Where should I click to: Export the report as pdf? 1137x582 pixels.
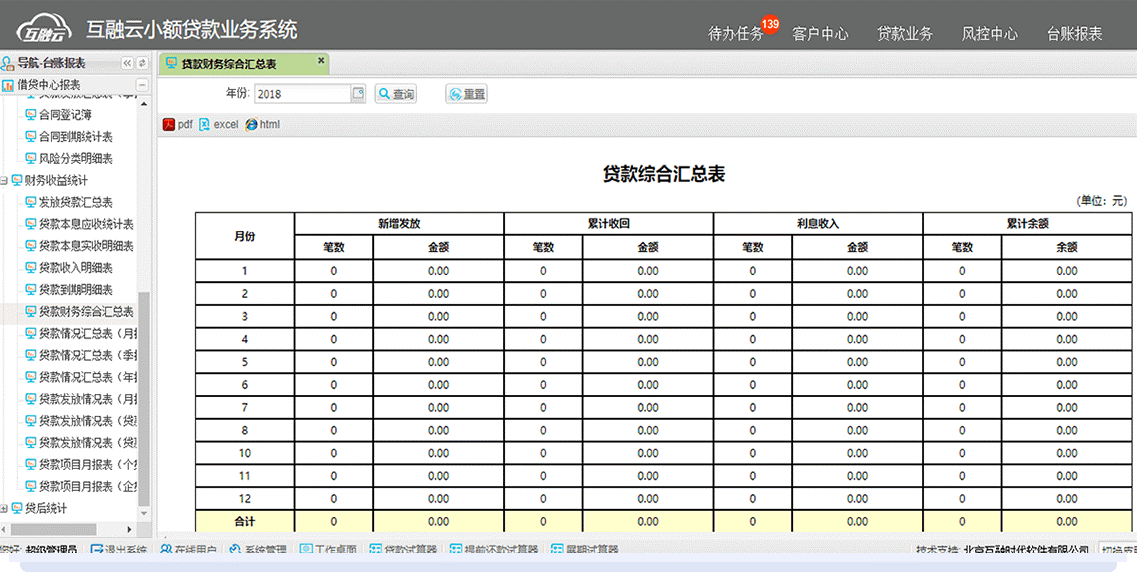[x=178, y=125]
